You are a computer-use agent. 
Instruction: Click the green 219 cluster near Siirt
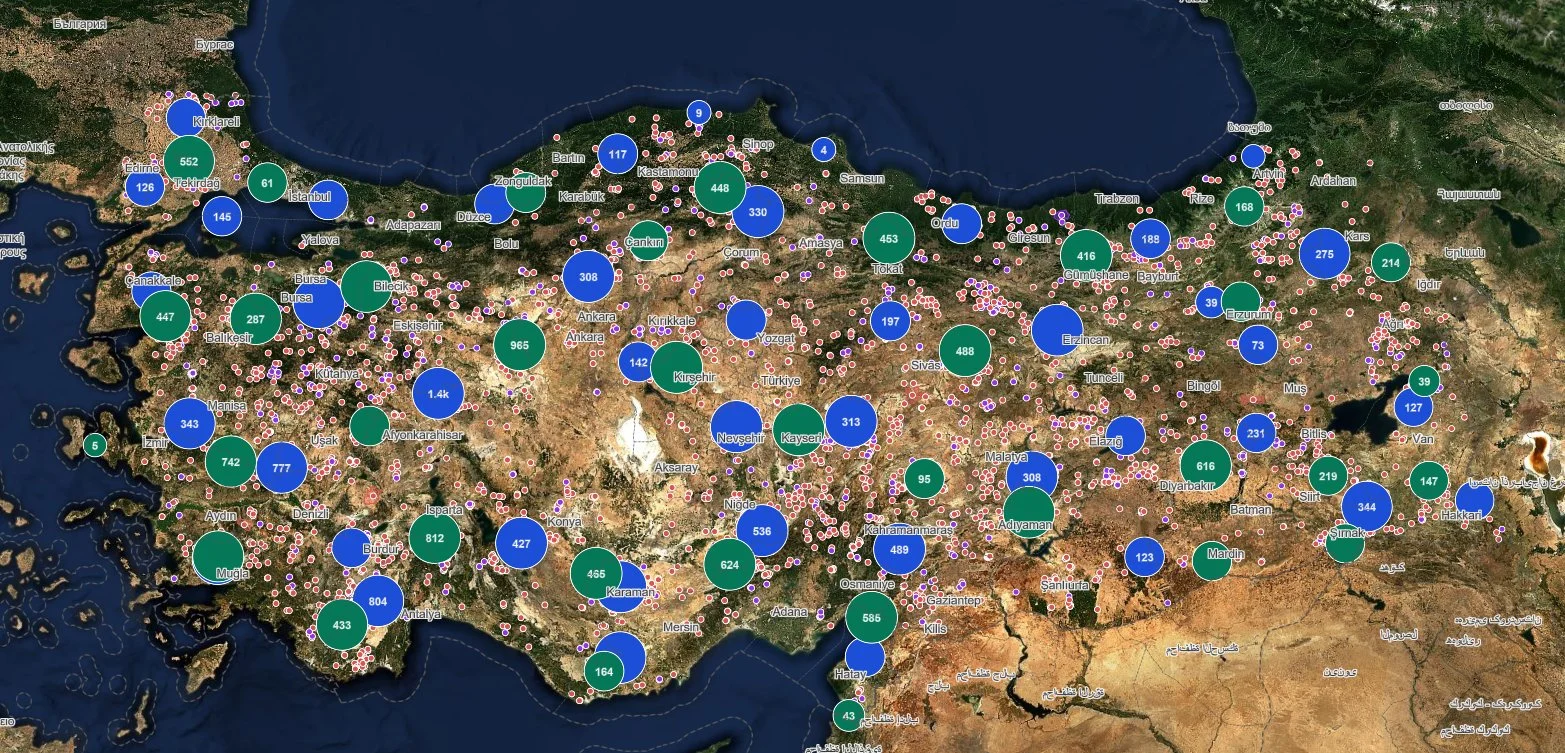click(1329, 475)
